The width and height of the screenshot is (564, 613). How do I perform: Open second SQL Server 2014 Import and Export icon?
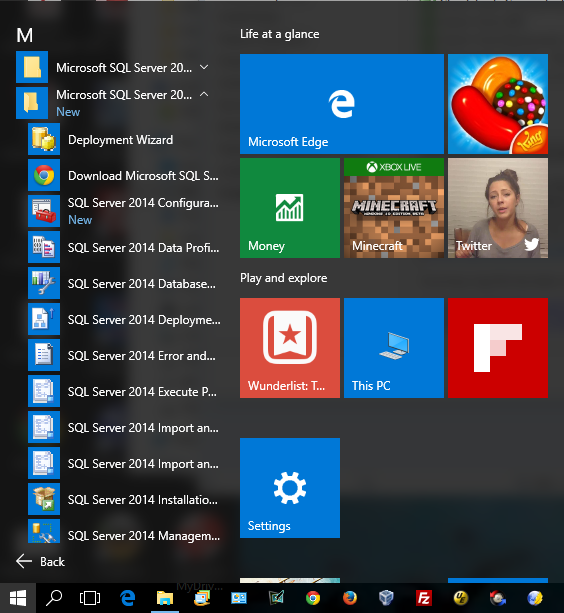44,463
